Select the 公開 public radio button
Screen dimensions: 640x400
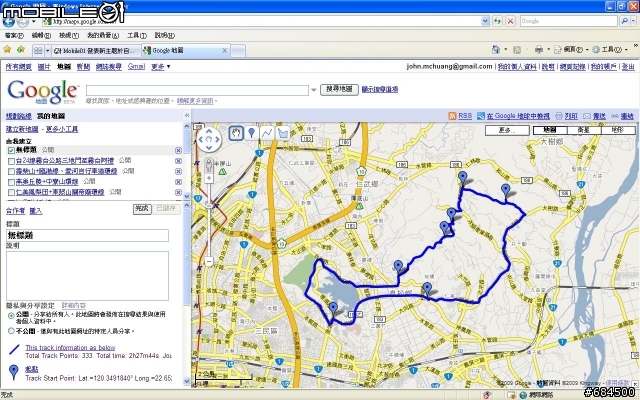[x=11, y=315]
